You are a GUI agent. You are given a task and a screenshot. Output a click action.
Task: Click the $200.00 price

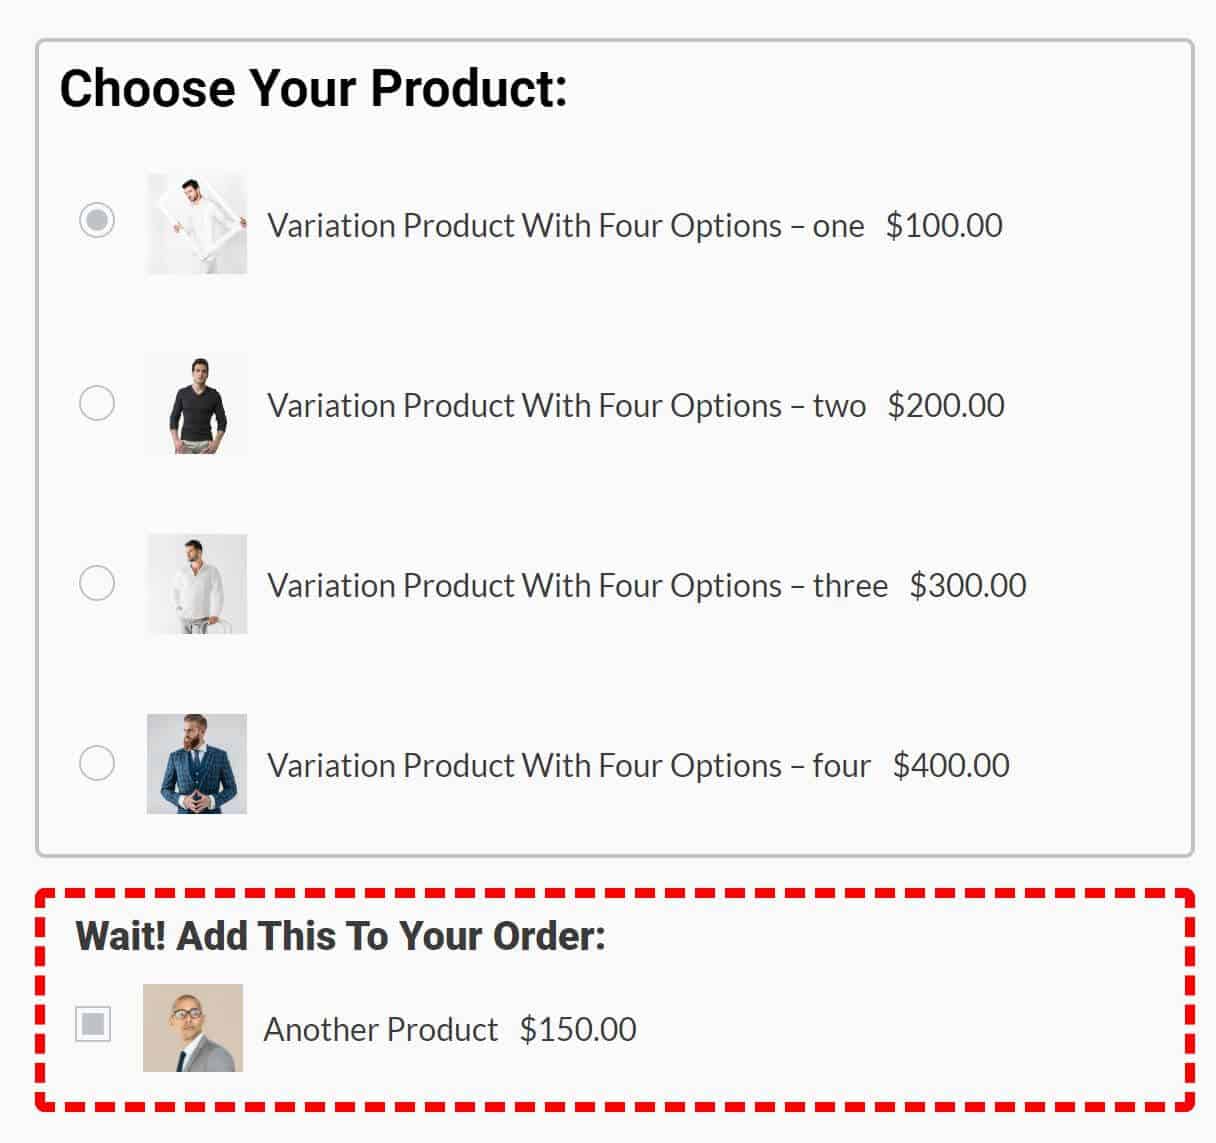(x=946, y=406)
